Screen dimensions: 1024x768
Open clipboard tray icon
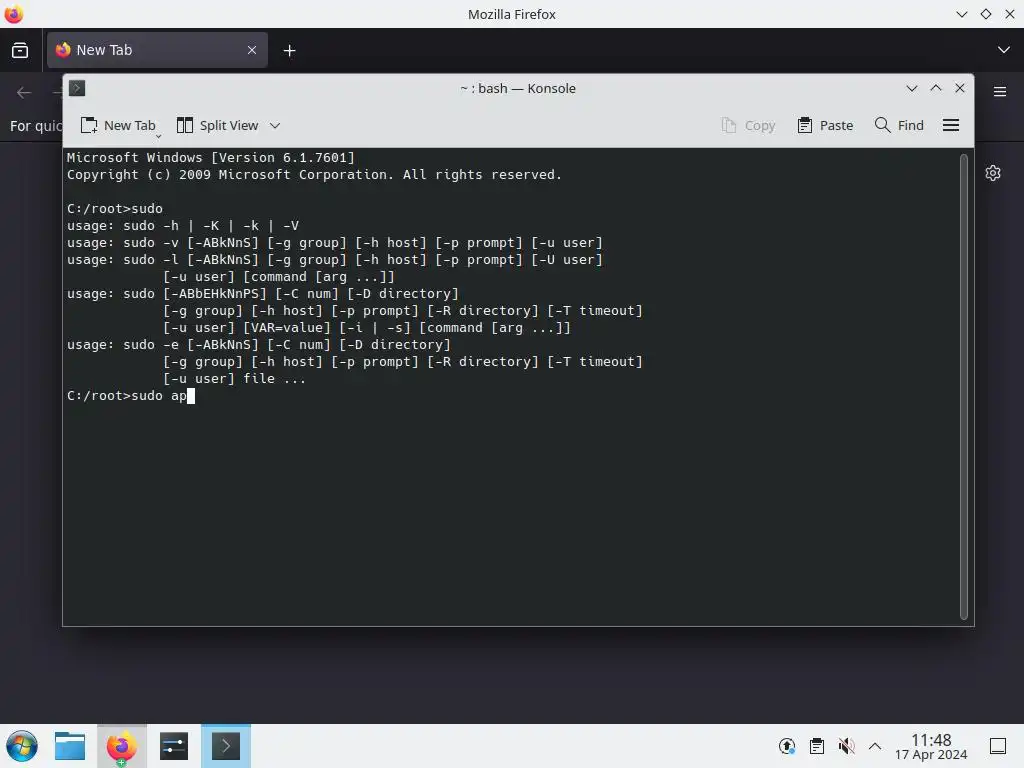pyautogui.click(x=817, y=746)
